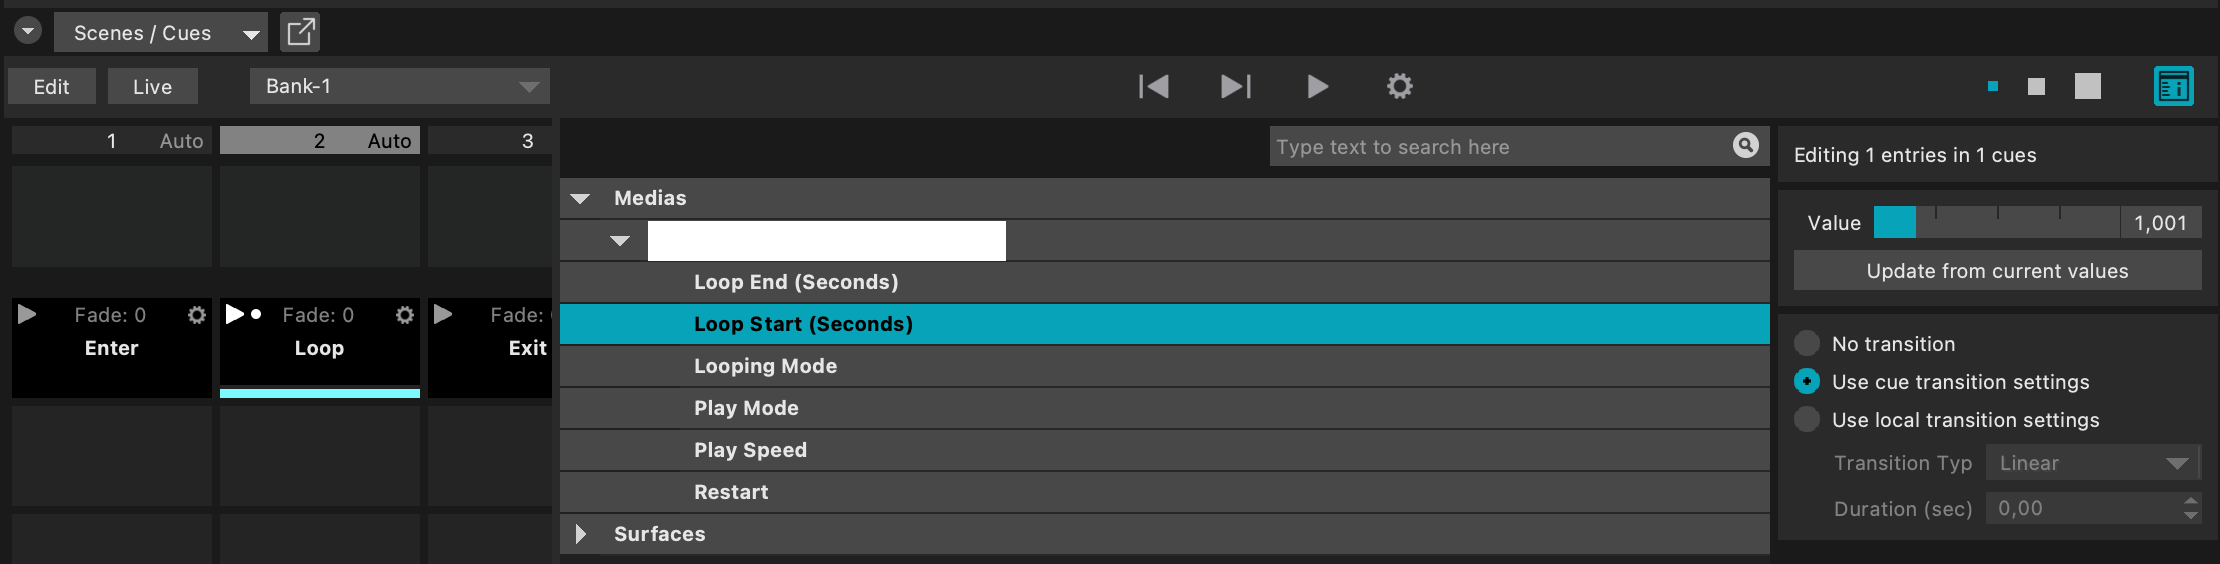Open the Bank-1 dropdown
The height and width of the screenshot is (564, 2220).
399,87
